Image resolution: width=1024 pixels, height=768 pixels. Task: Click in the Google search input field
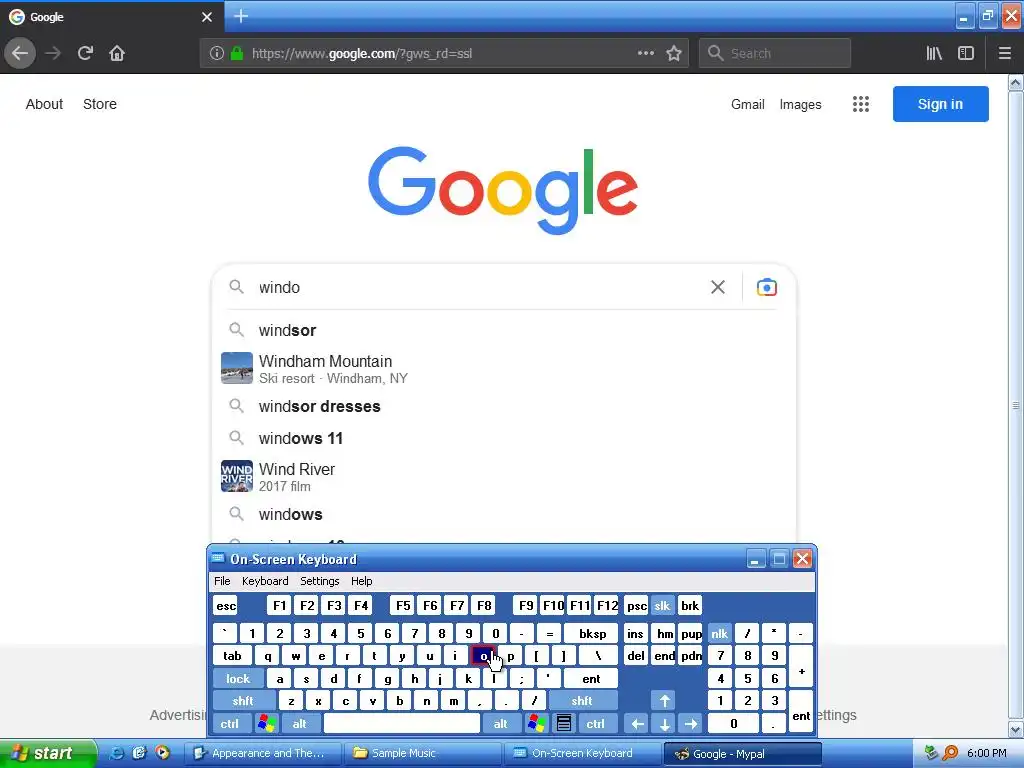pyautogui.click(x=480, y=287)
